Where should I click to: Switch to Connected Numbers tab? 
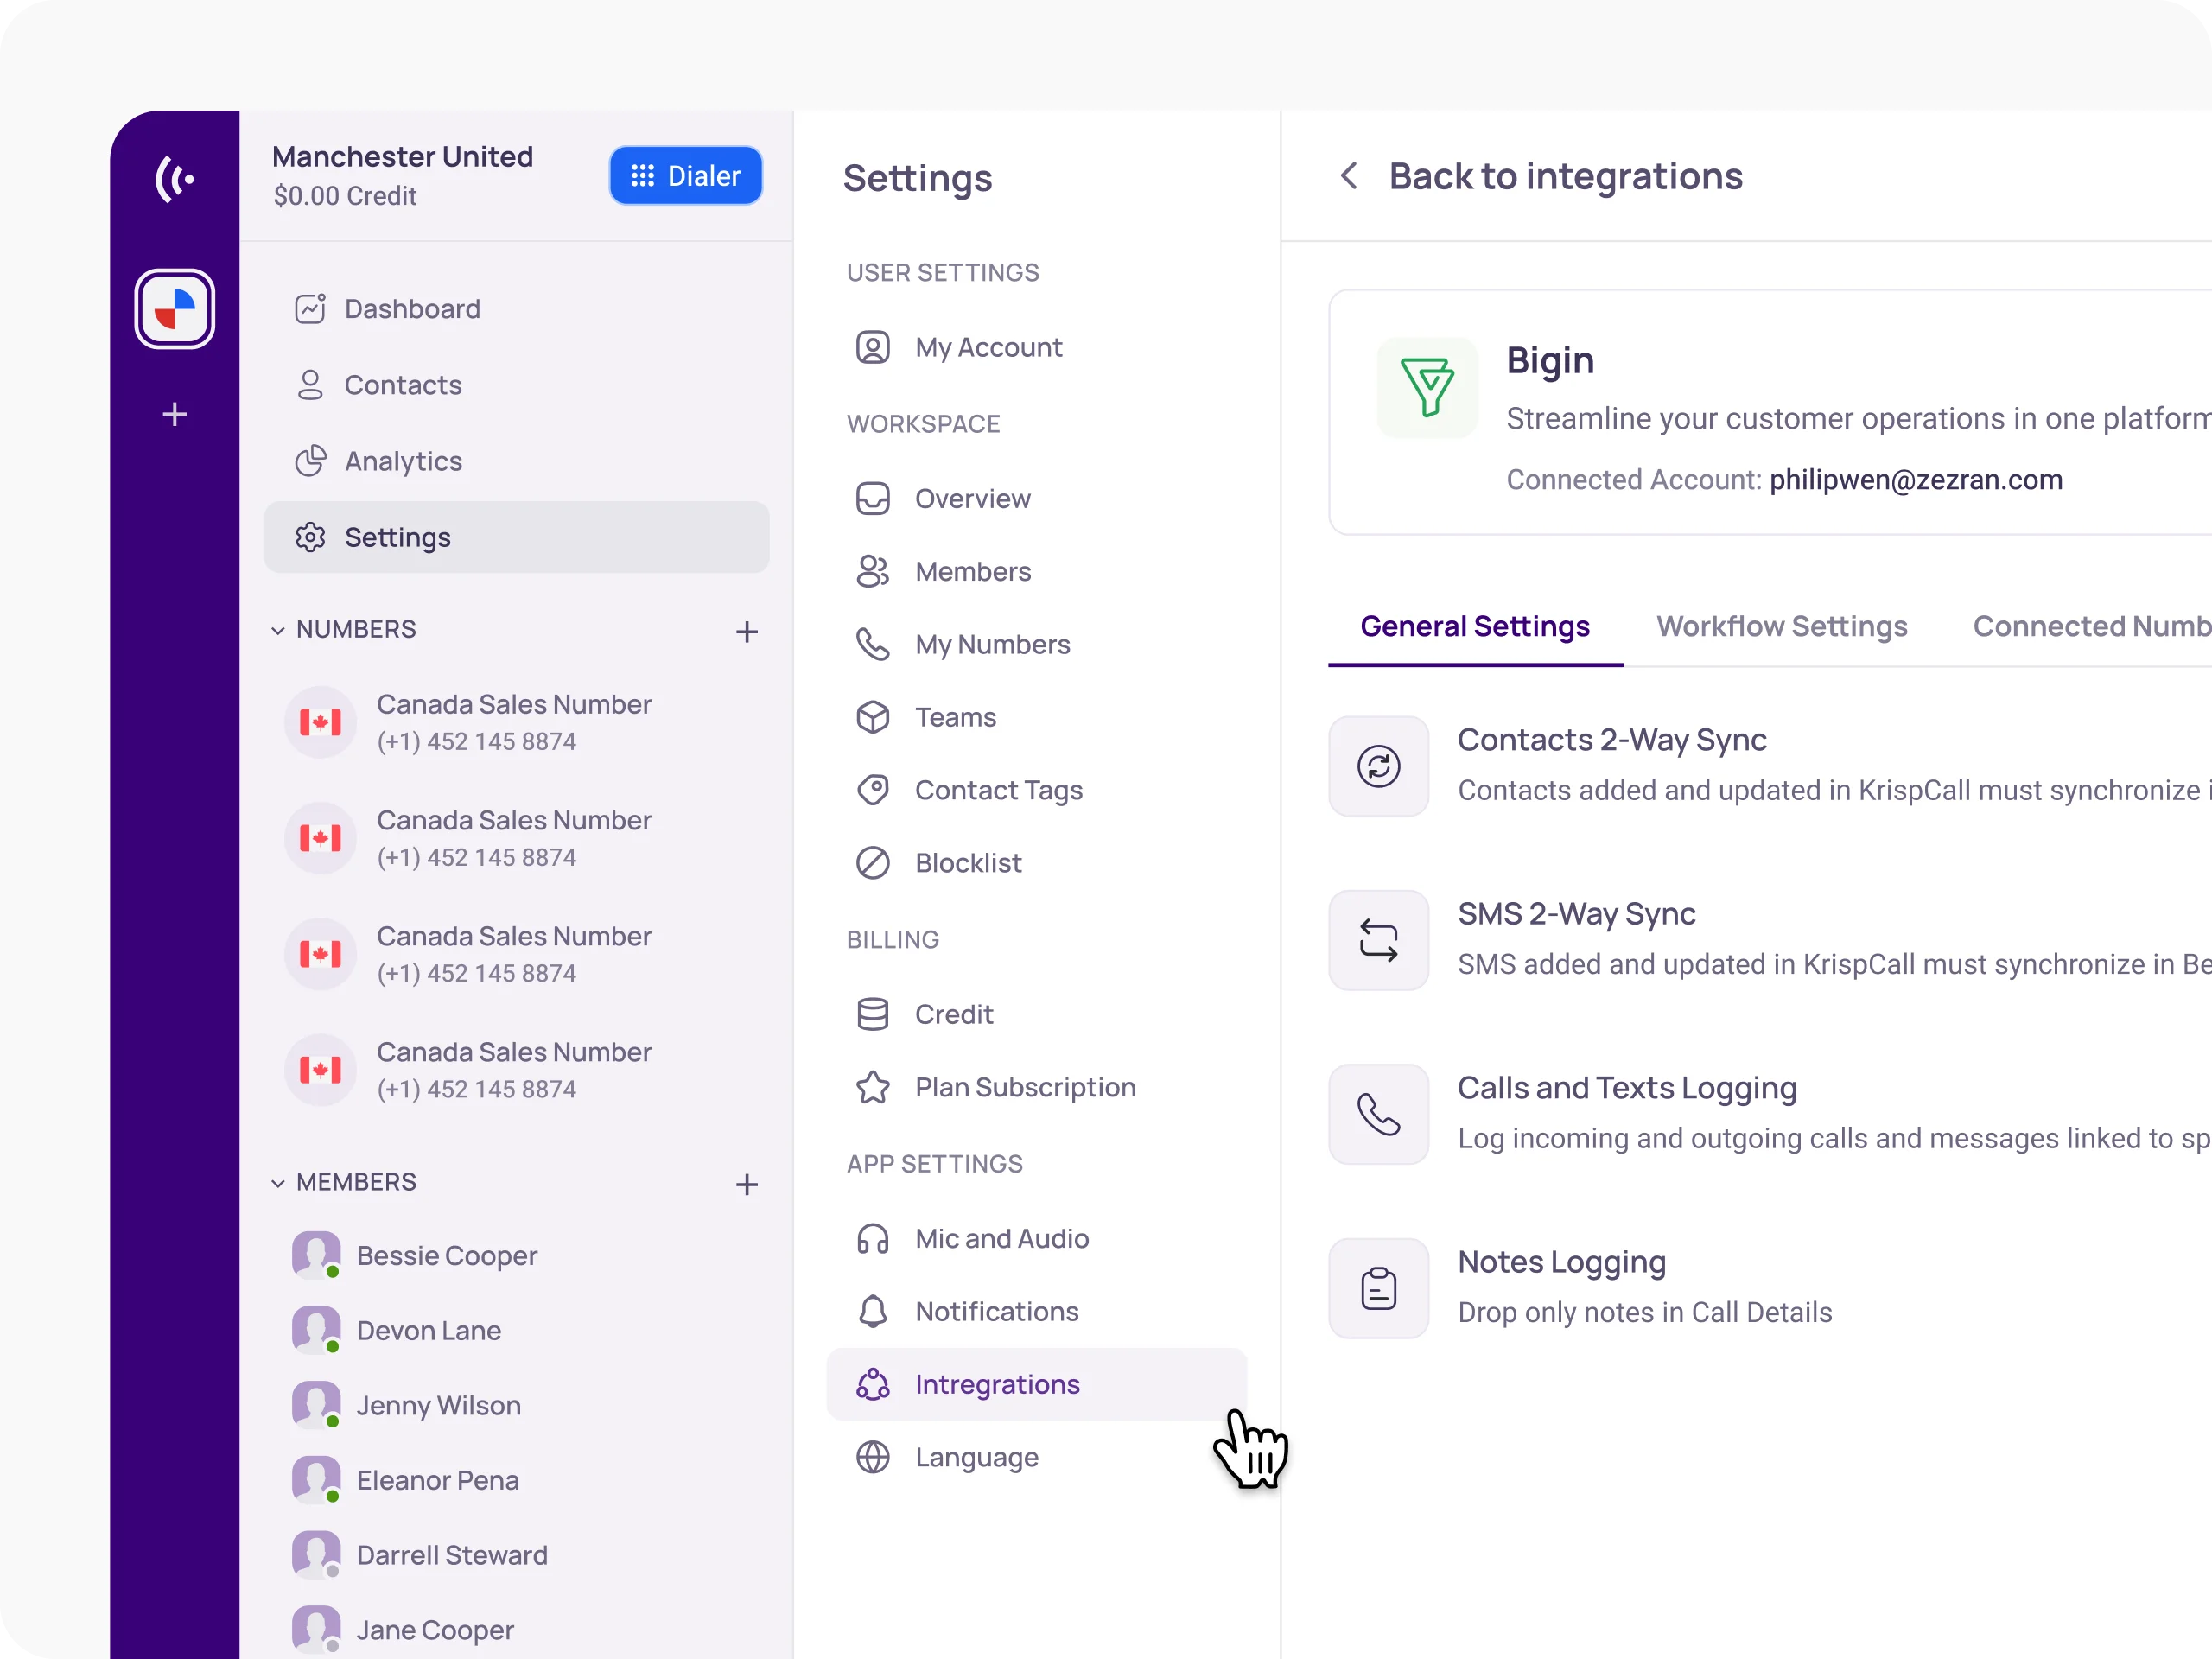click(2092, 626)
